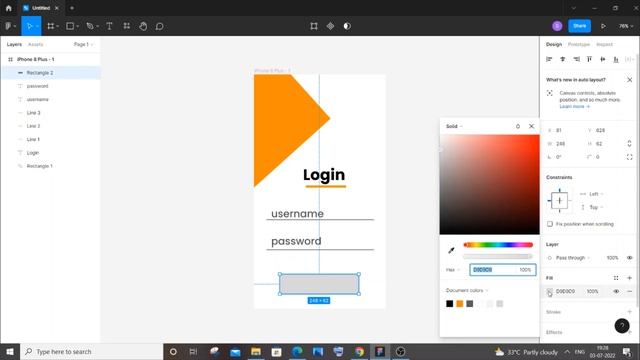This screenshot has width=640, height=360.
Task: Open the Help question-mark button
Action: click(622, 326)
